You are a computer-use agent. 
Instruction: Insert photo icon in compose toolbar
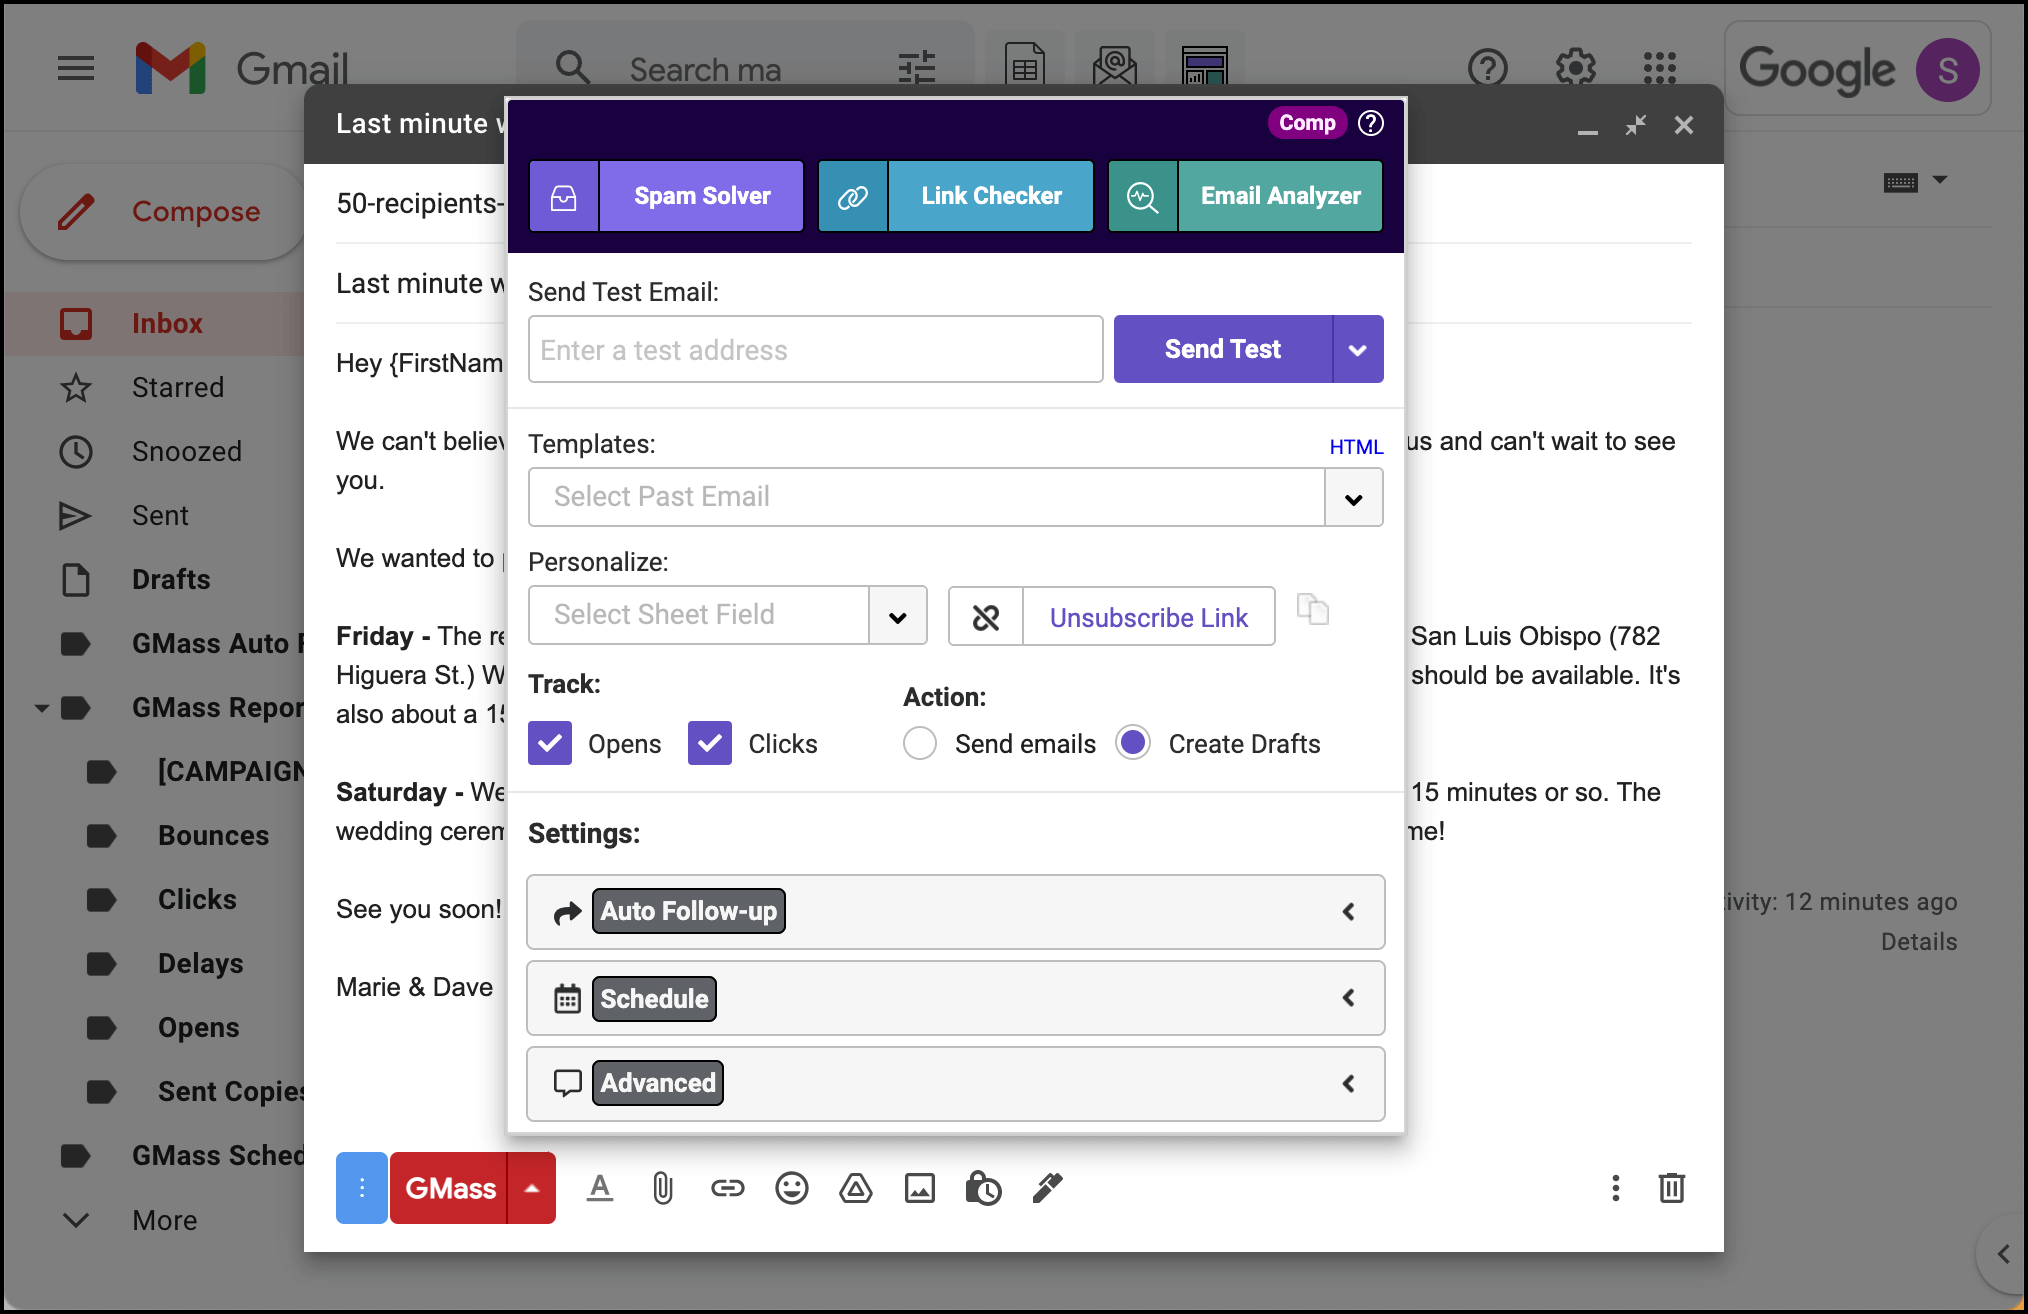[x=919, y=1188]
